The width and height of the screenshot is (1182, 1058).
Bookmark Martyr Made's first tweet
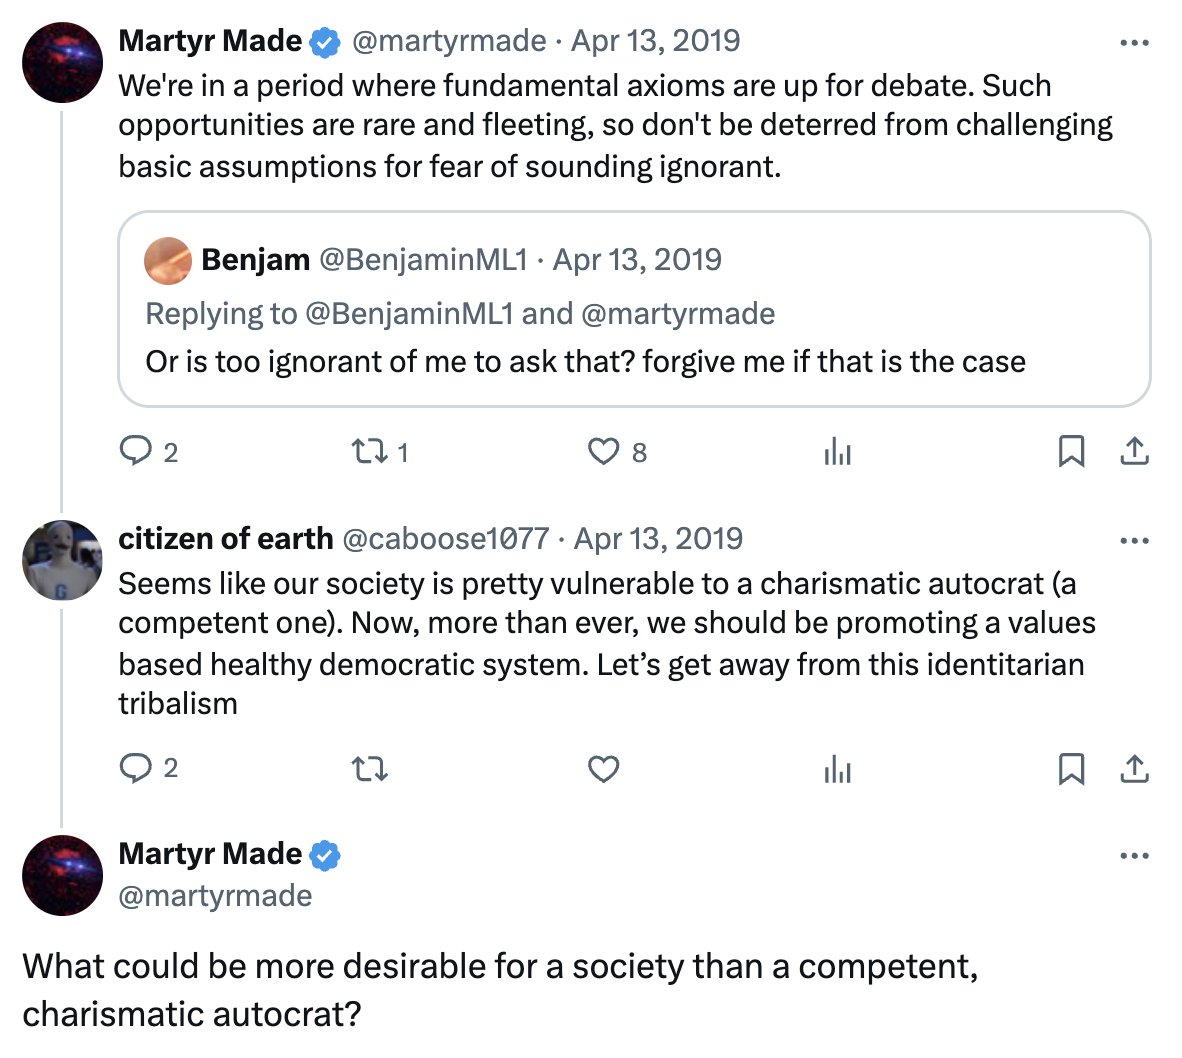[1071, 452]
